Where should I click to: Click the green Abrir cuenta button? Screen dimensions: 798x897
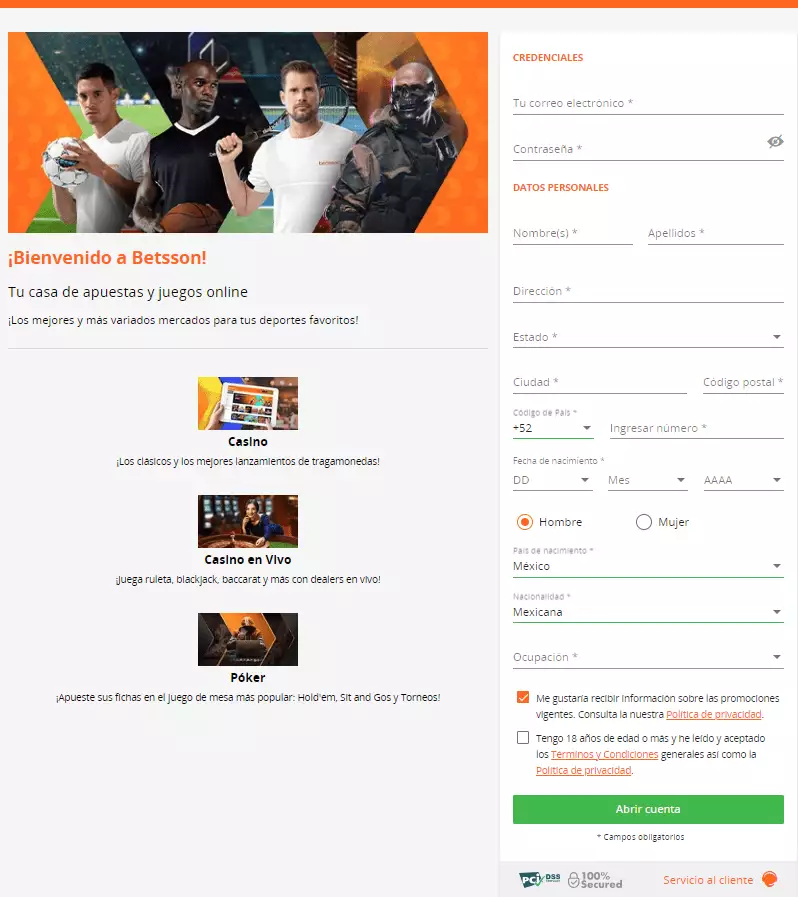point(648,809)
